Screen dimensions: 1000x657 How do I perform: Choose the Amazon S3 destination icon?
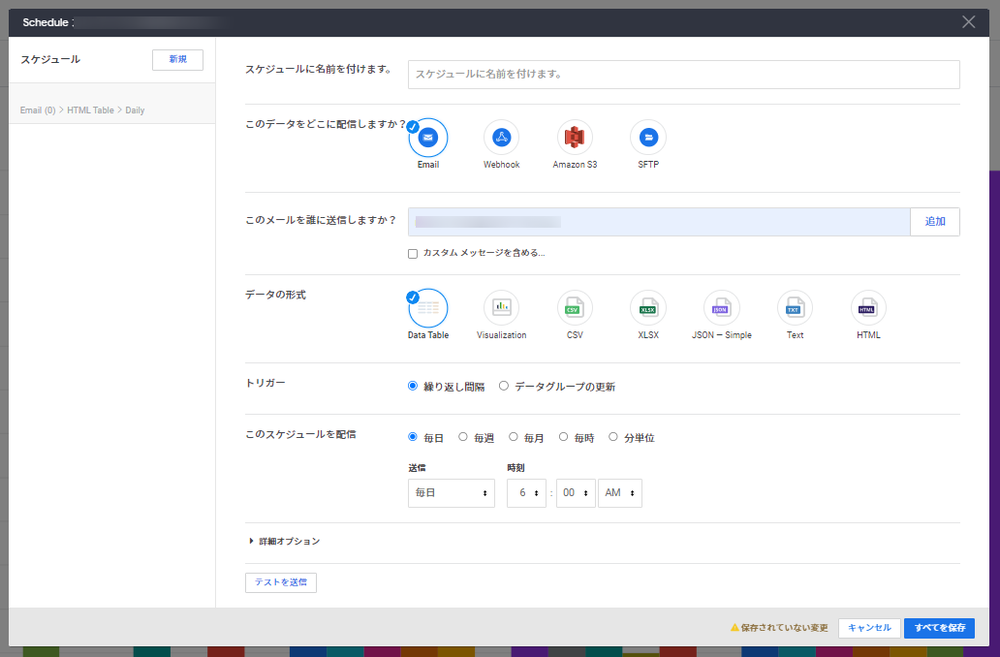(575, 138)
